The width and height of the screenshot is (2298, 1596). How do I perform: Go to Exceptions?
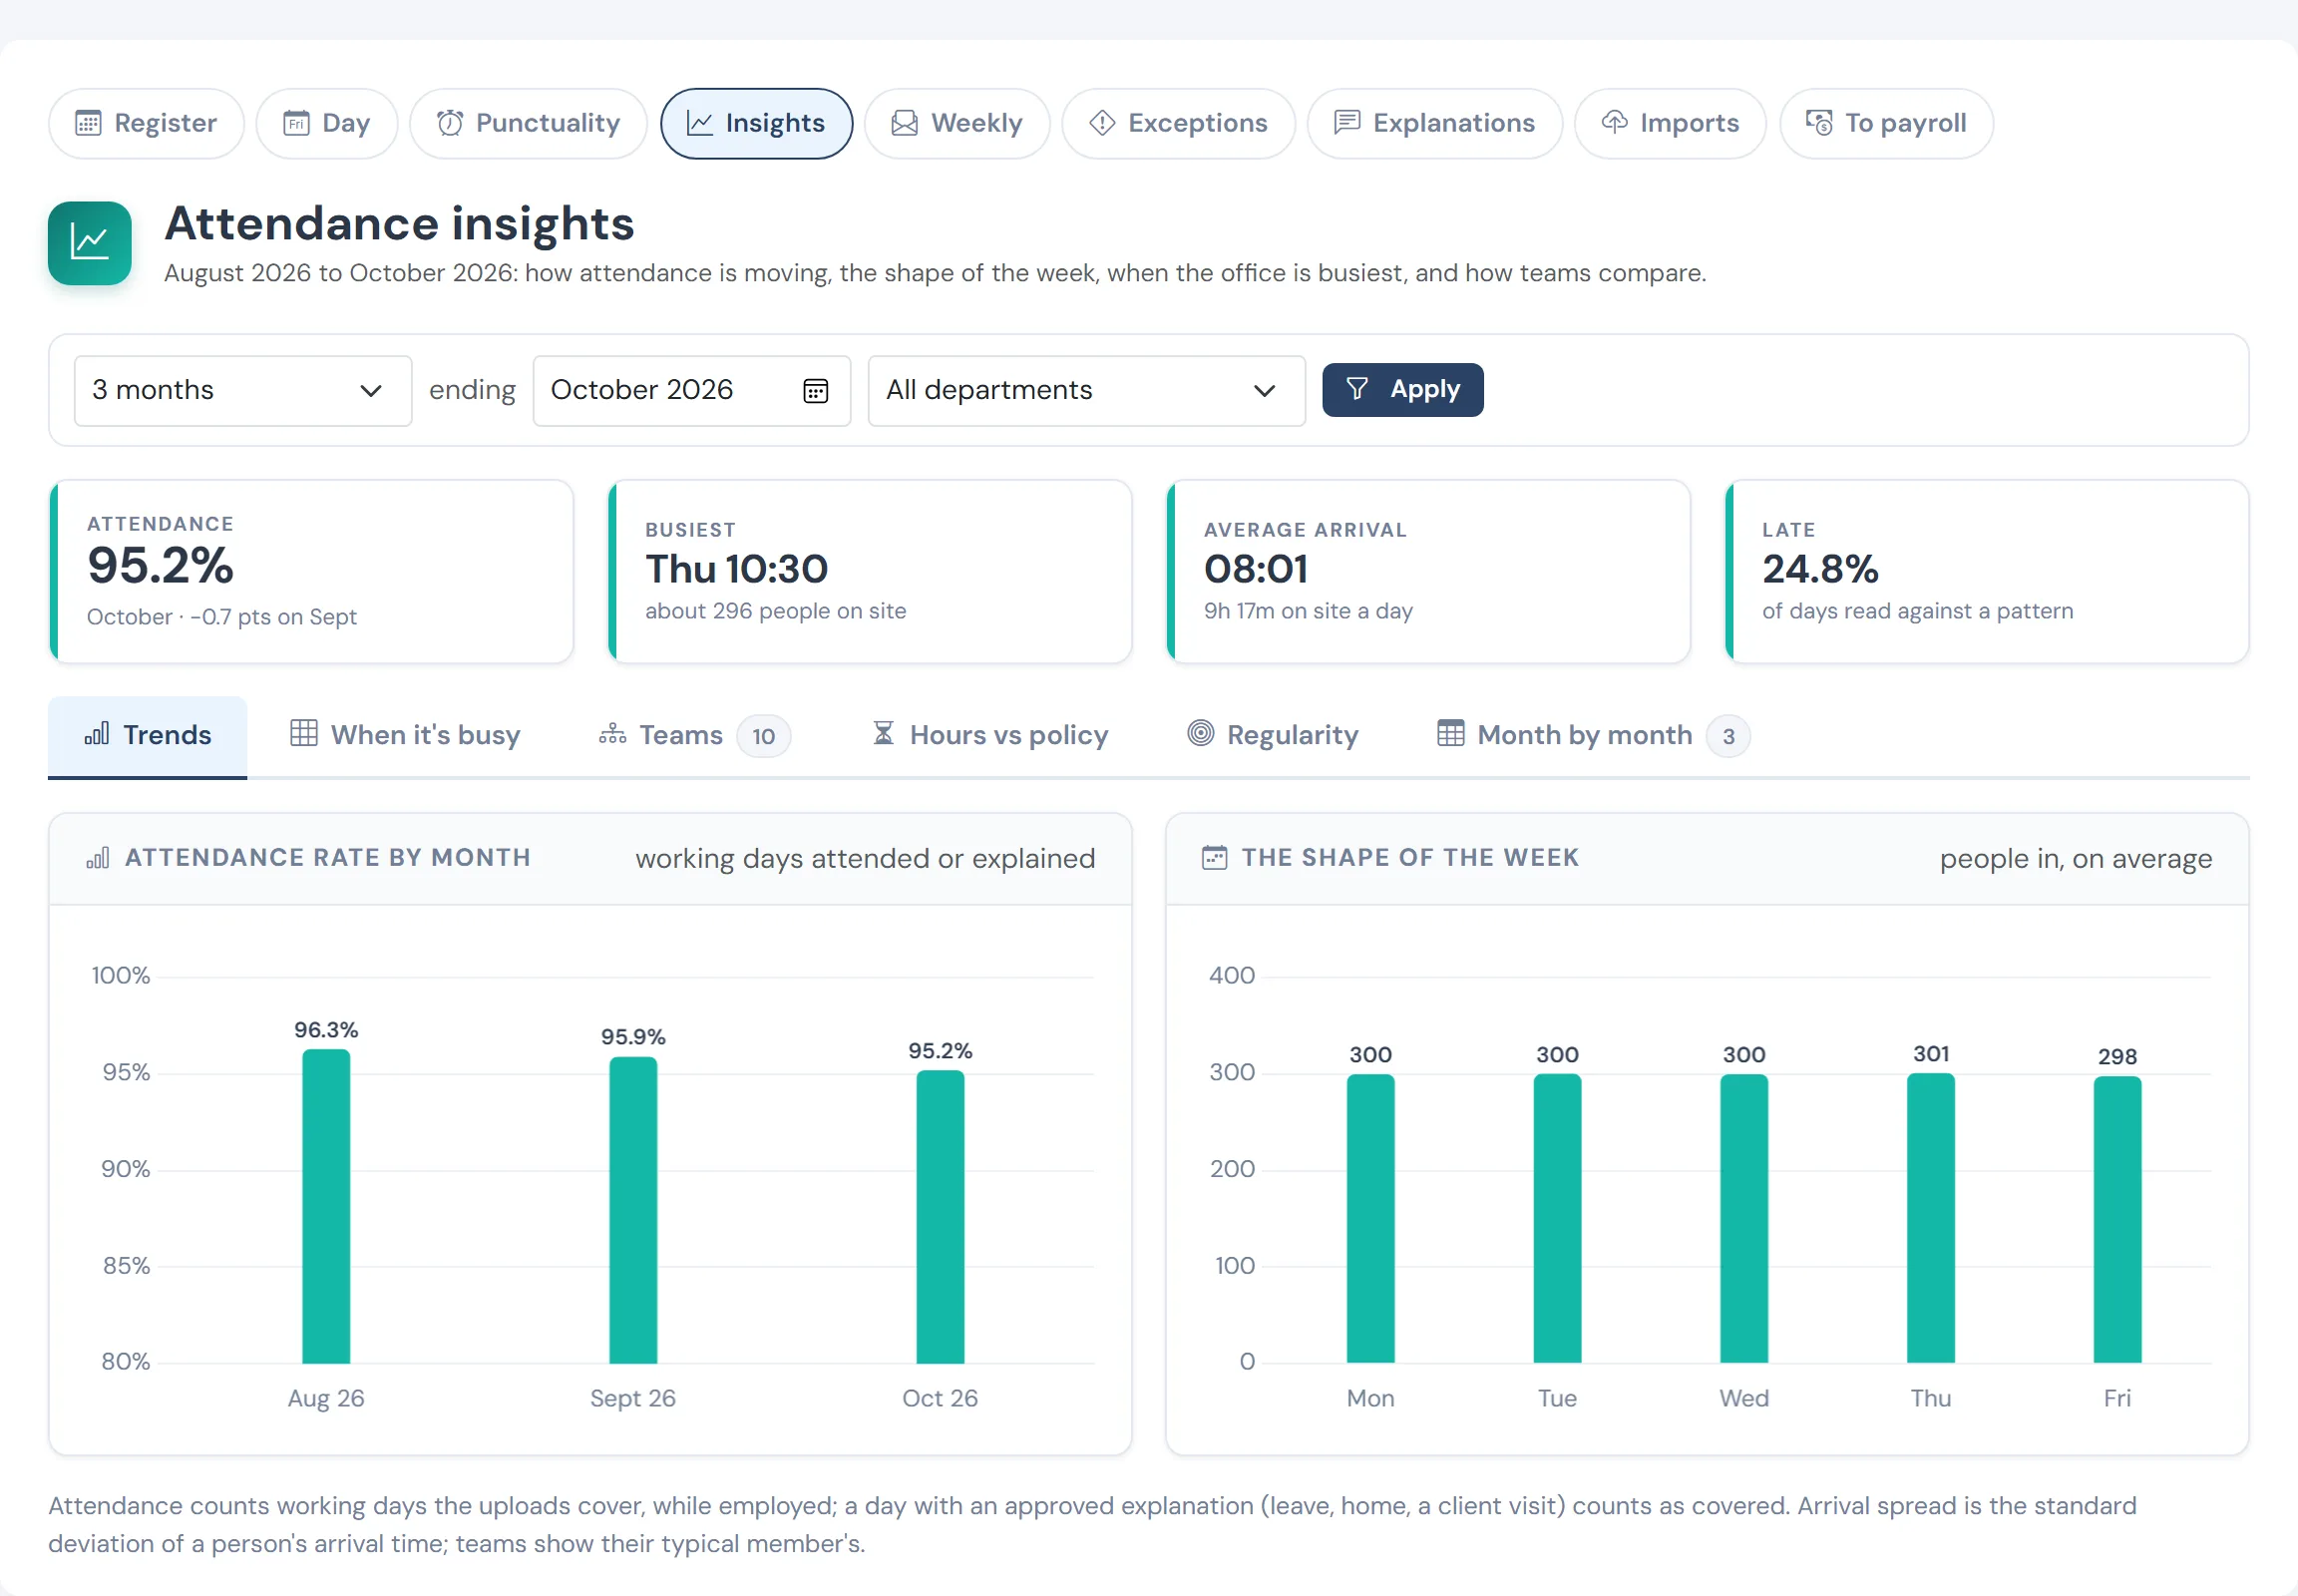pyautogui.click(x=1178, y=123)
